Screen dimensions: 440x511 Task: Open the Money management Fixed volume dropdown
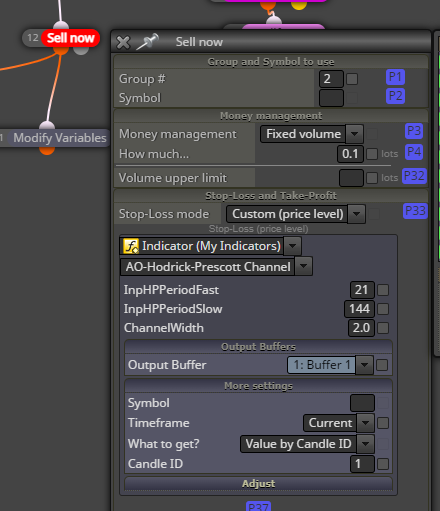click(312, 134)
